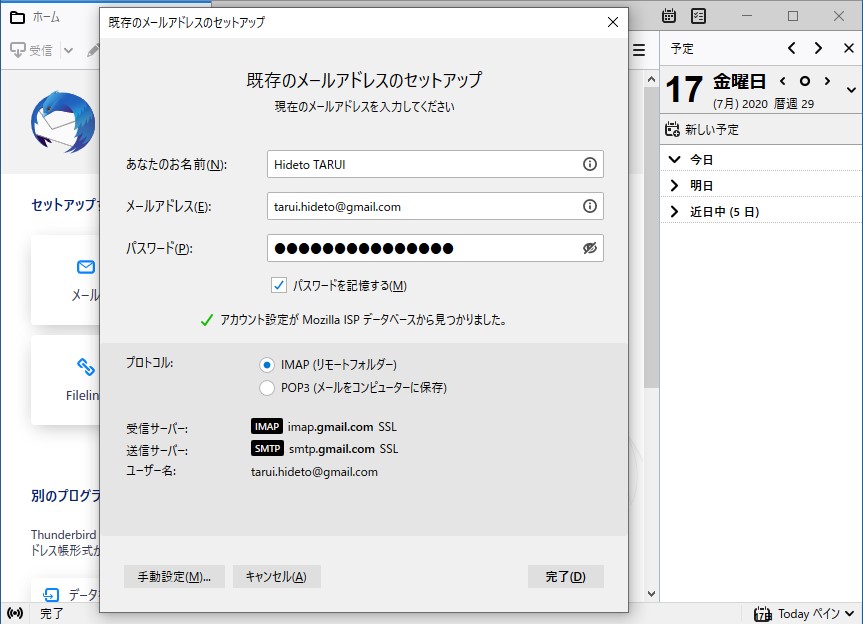Open the Tasks tab icon
863x624 pixels.
pyautogui.click(x=698, y=16)
